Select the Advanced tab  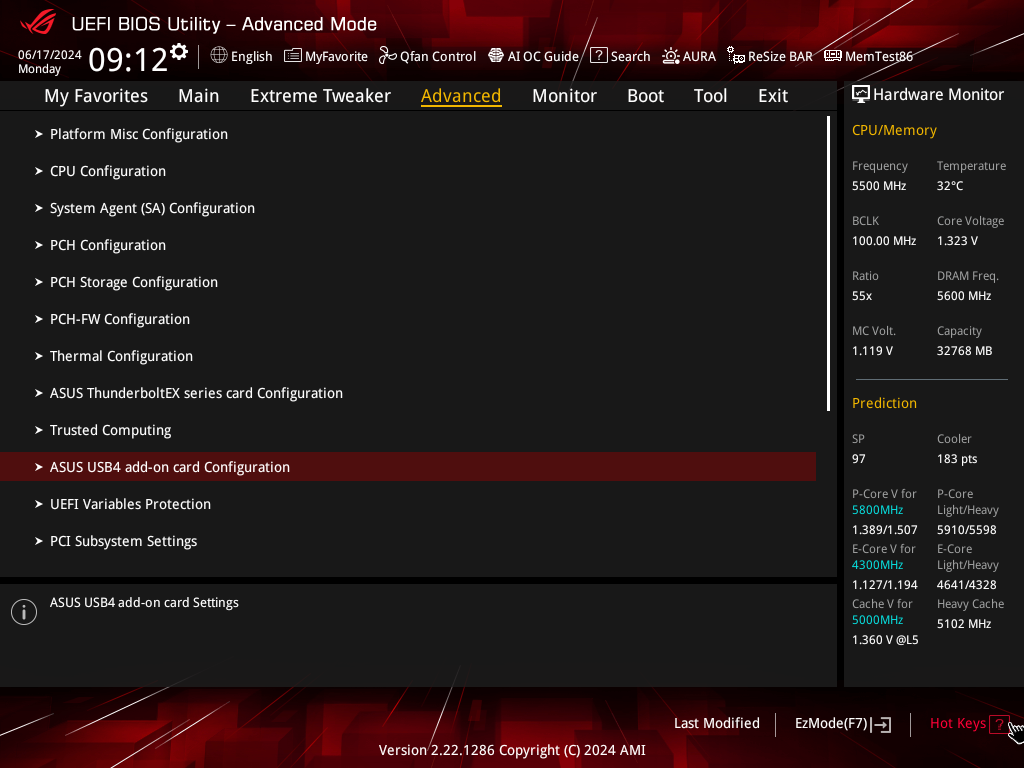point(461,96)
